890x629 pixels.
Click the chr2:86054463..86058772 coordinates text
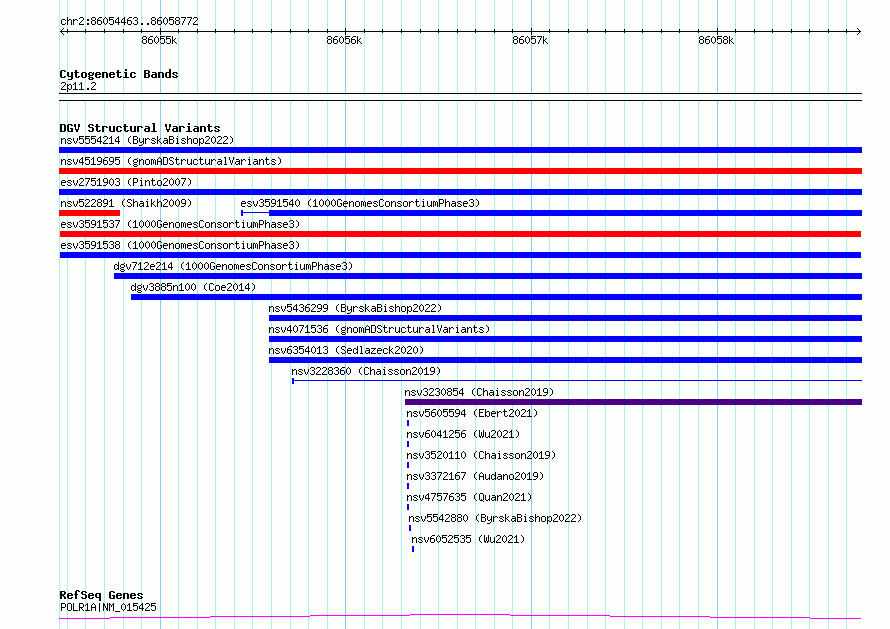(x=129, y=21)
